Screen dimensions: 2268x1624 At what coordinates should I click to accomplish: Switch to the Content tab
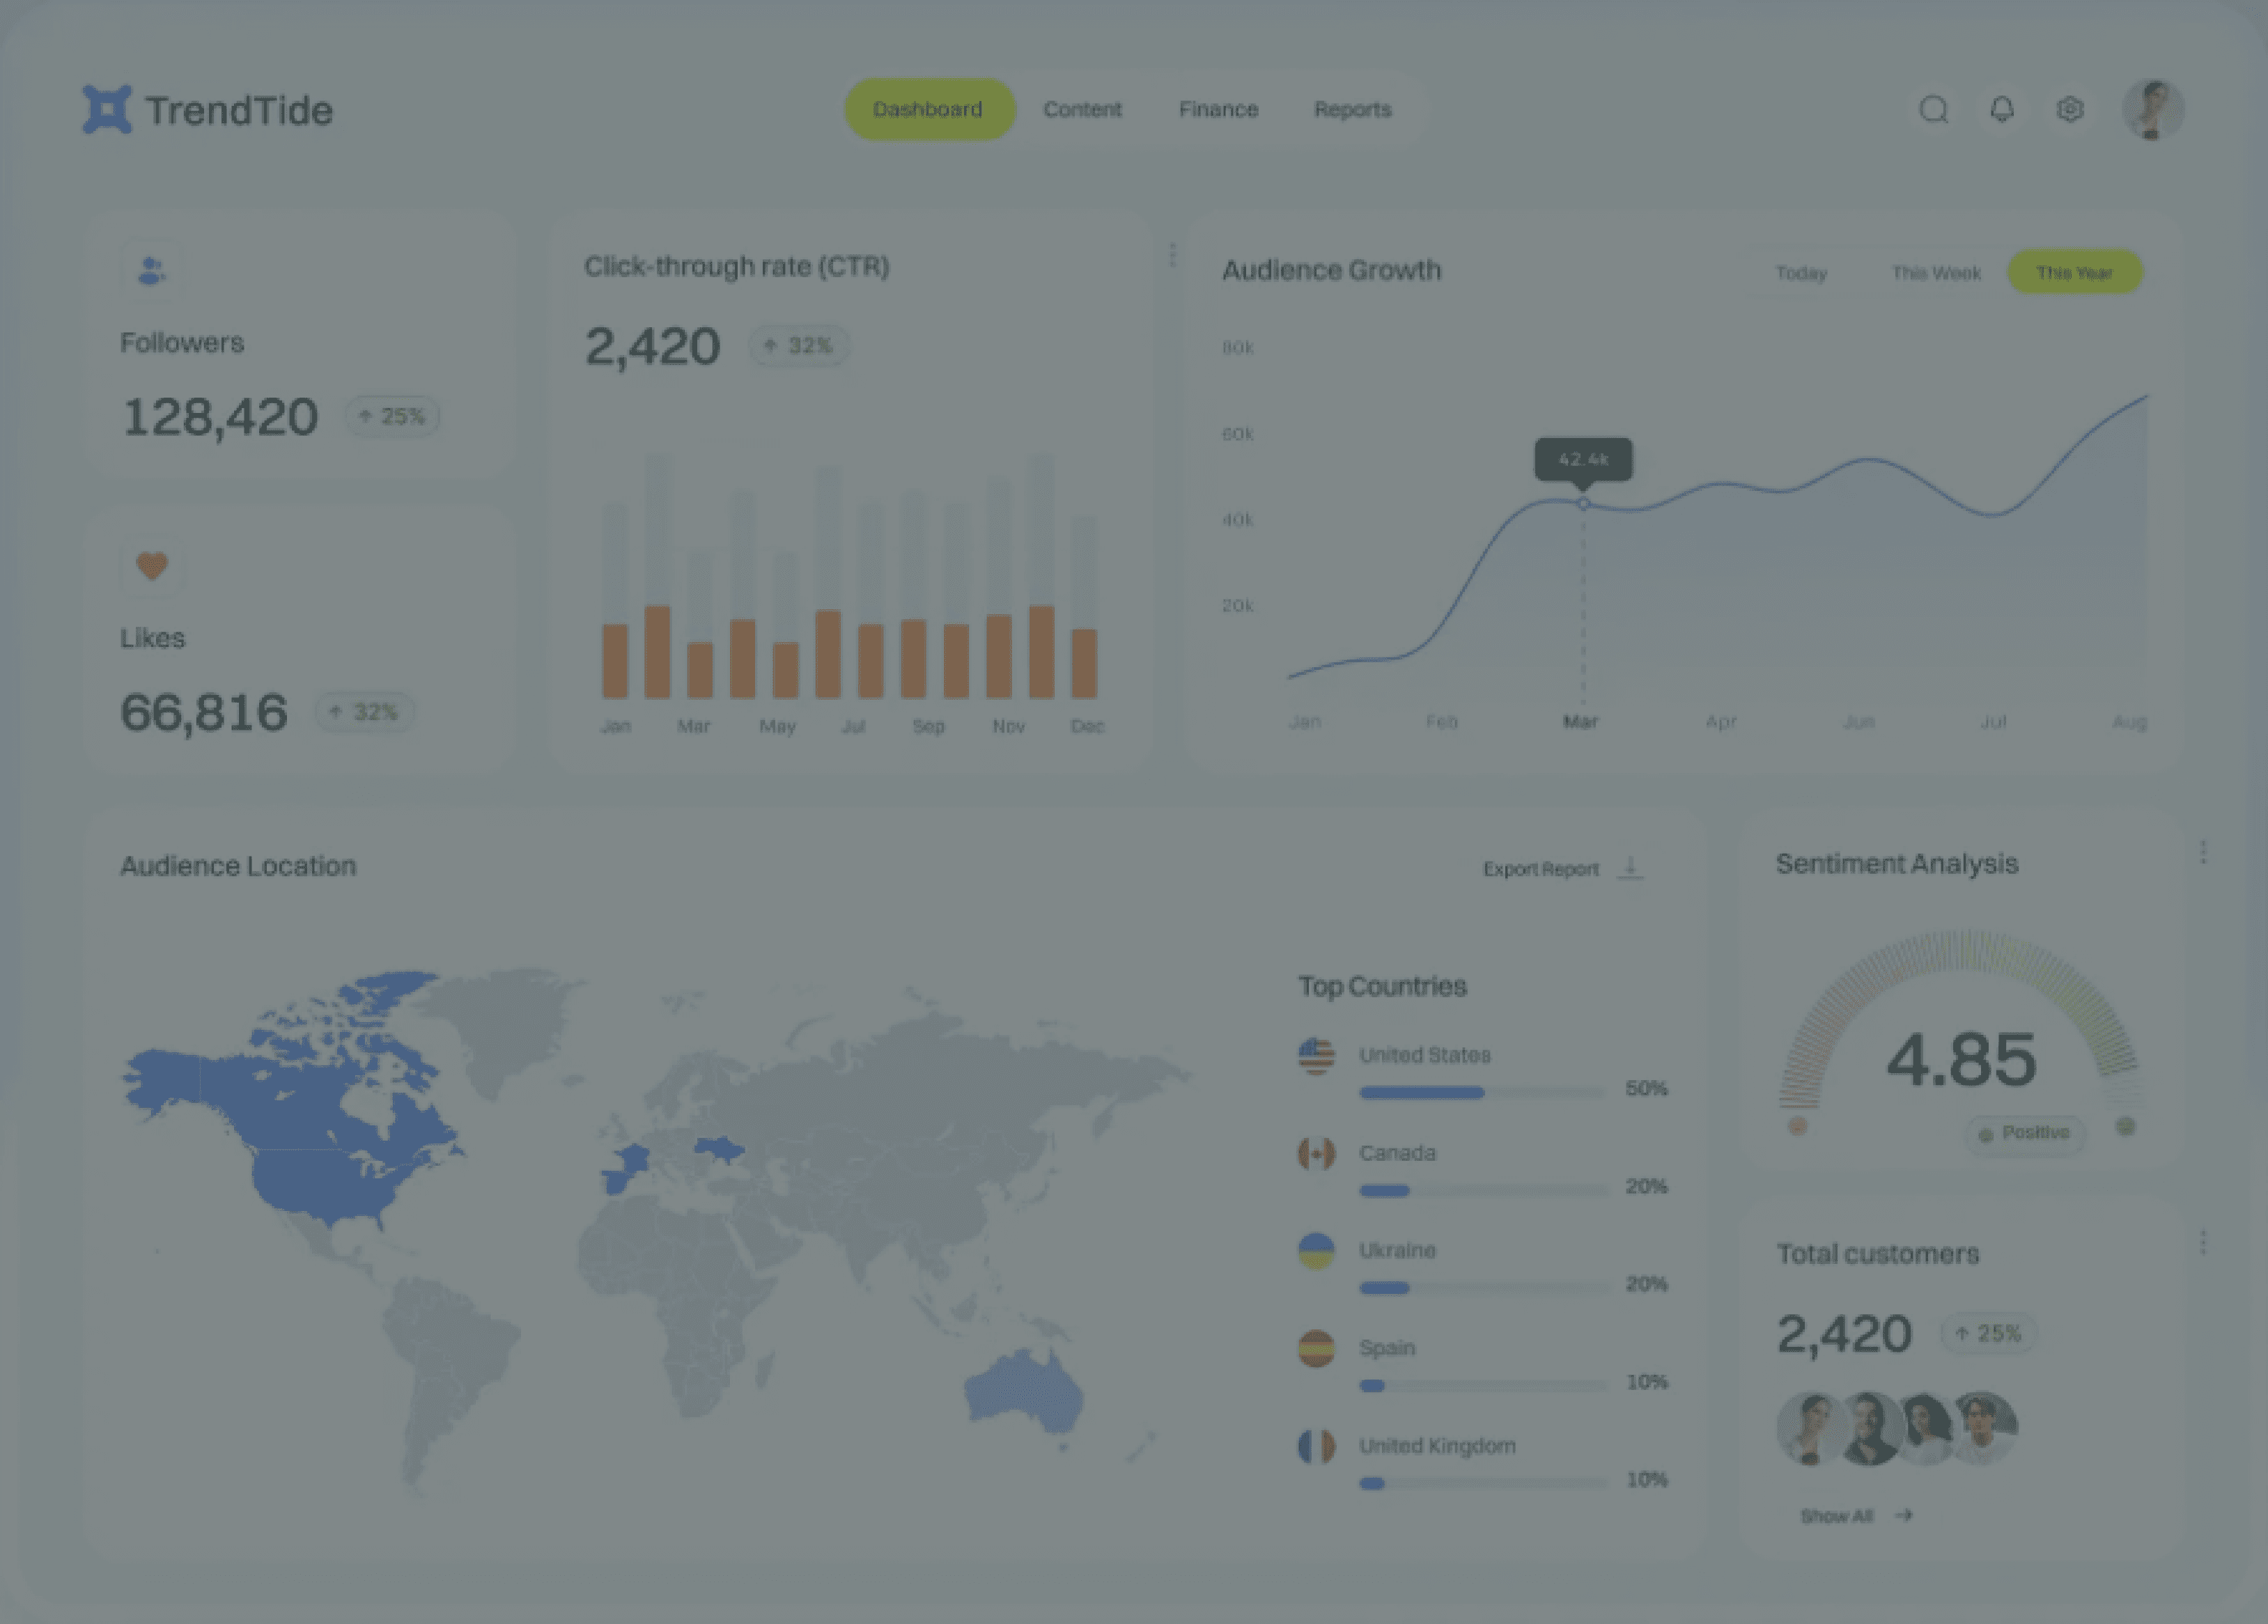[1082, 109]
